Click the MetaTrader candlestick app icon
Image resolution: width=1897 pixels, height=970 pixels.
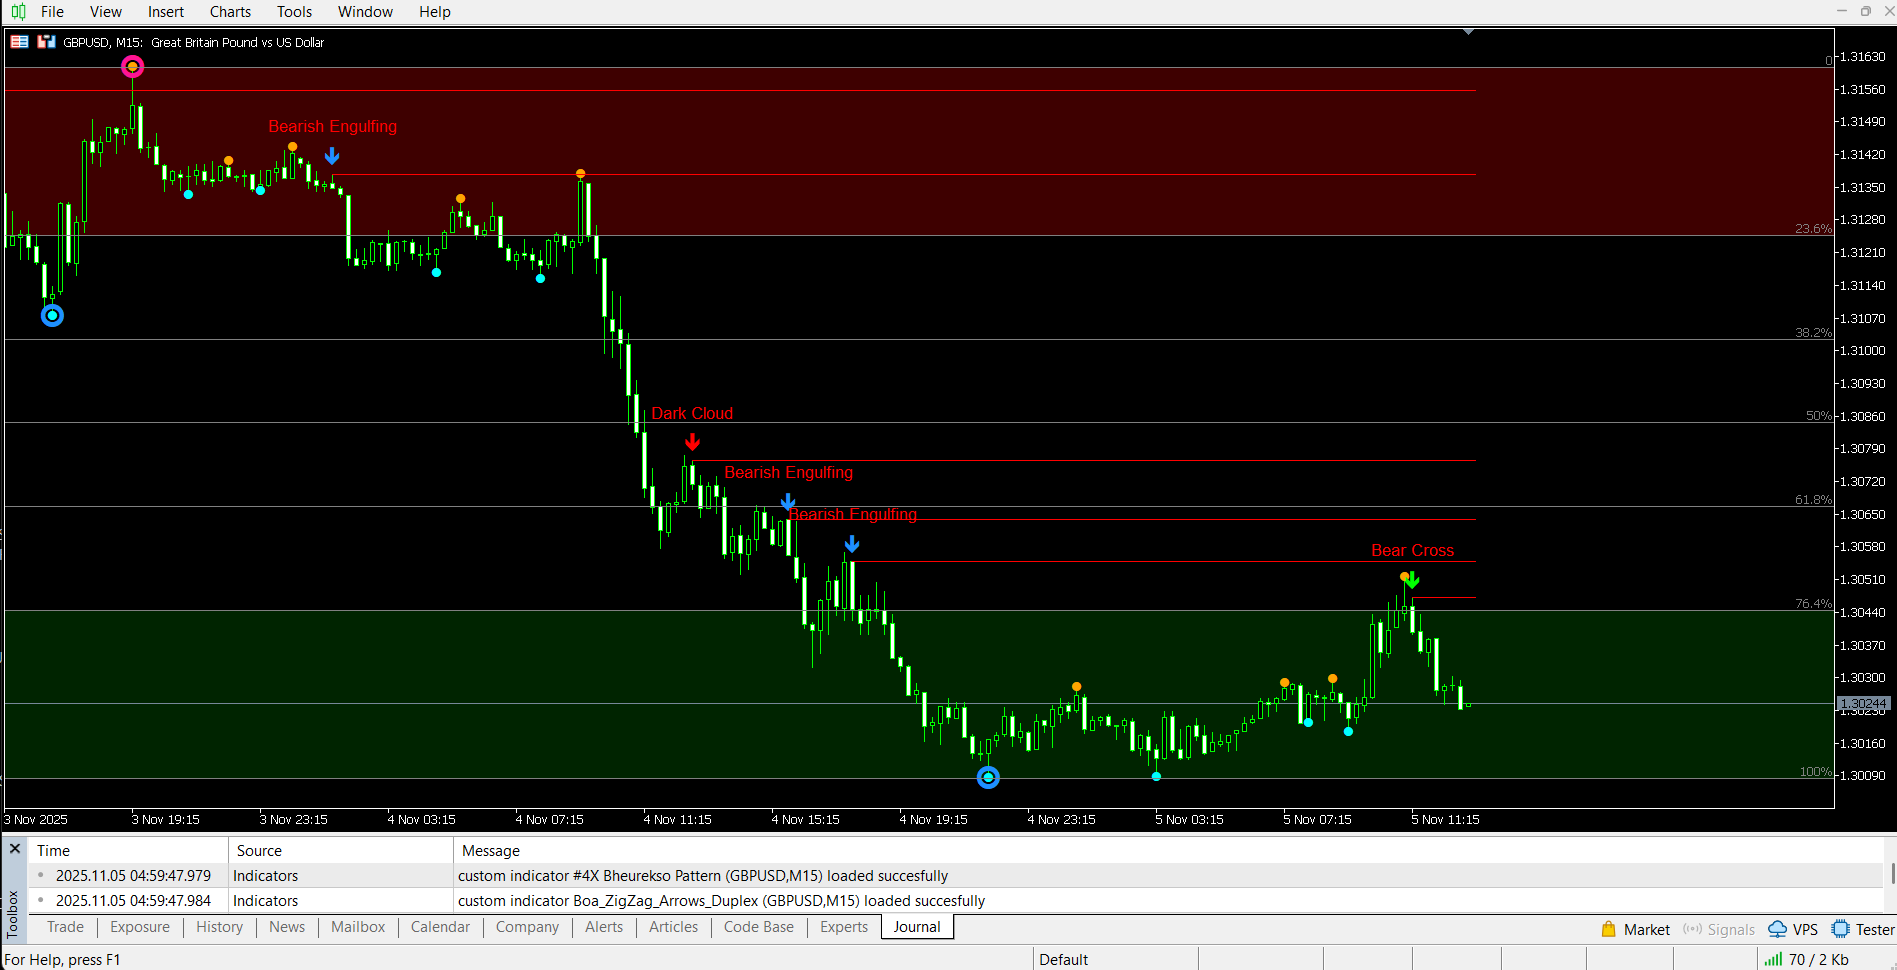pyautogui.click(x=18, y=12)
